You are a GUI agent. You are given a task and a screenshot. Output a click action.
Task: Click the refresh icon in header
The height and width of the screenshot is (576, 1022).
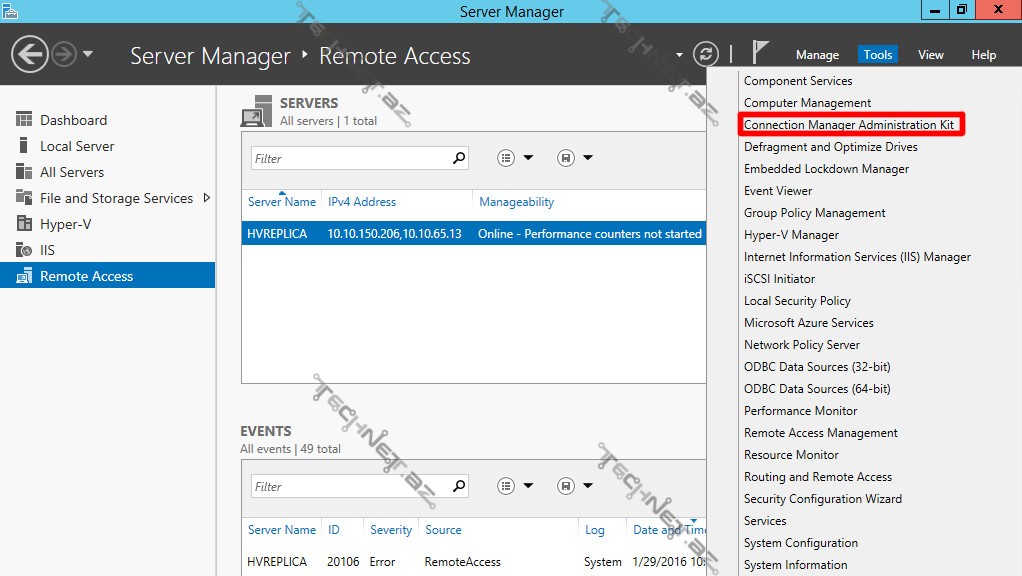click(706, 54)
